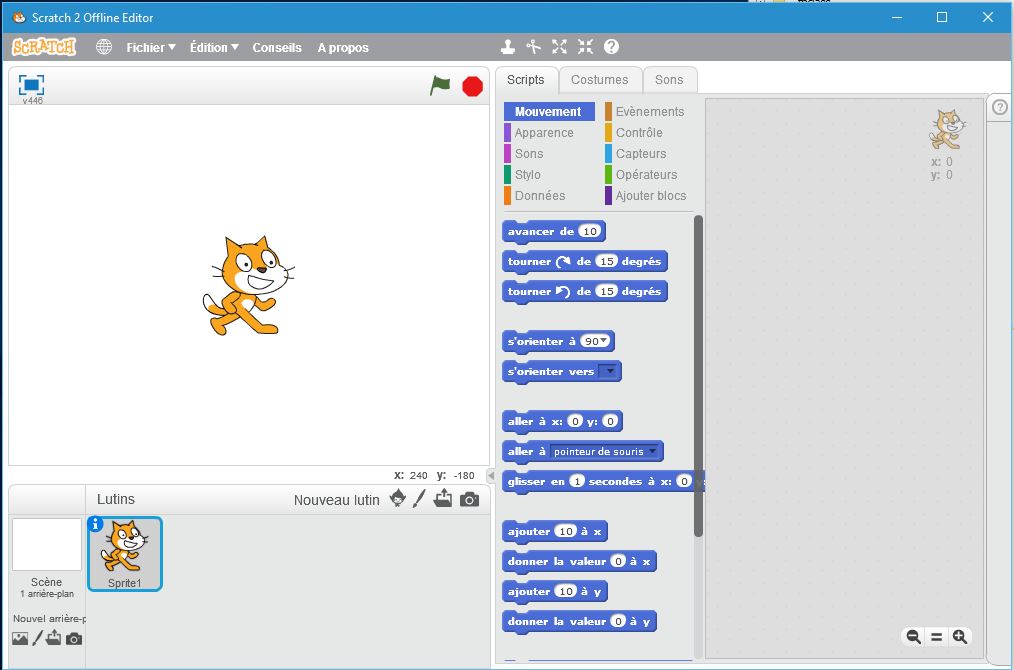The image size is (1014, 670).
Task: Select the Delete scissors tool
Action: click(534, 47)
